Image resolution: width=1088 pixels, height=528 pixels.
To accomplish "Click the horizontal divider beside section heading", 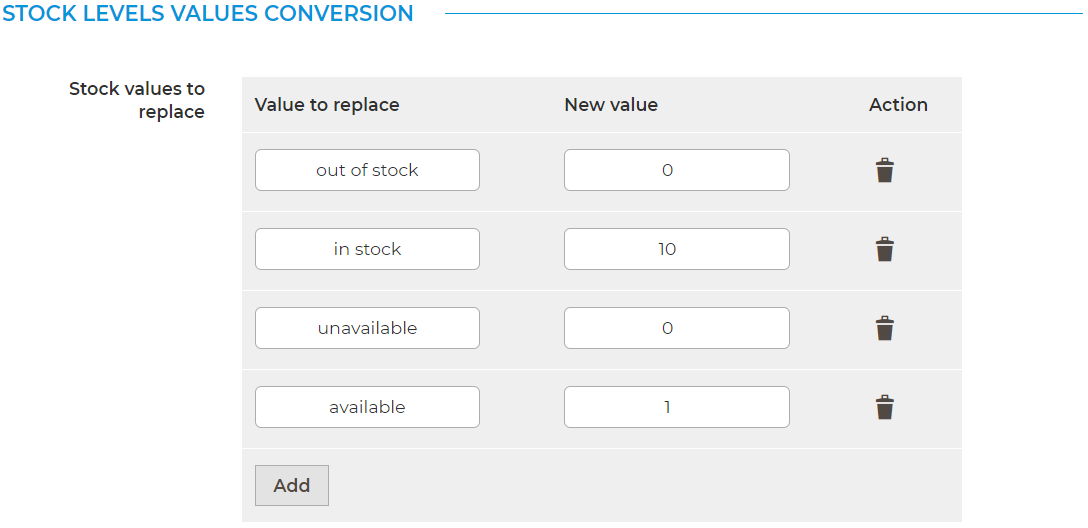I will (x=760, y=14).
